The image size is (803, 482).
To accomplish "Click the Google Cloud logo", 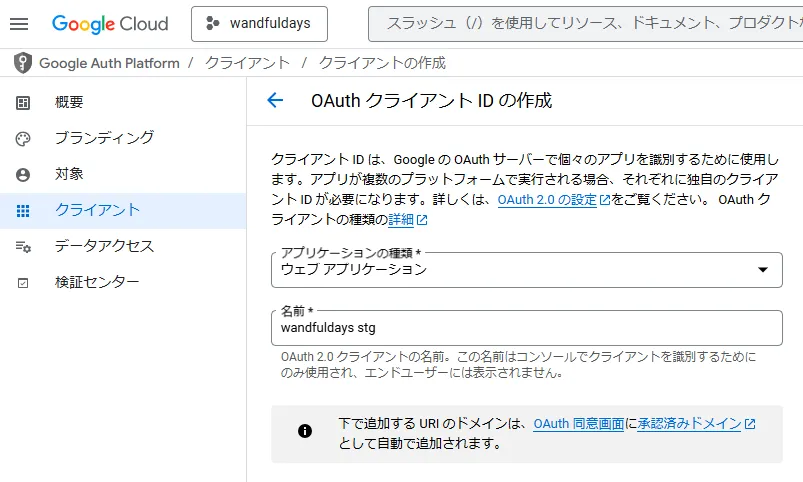I will click(110, 24).
